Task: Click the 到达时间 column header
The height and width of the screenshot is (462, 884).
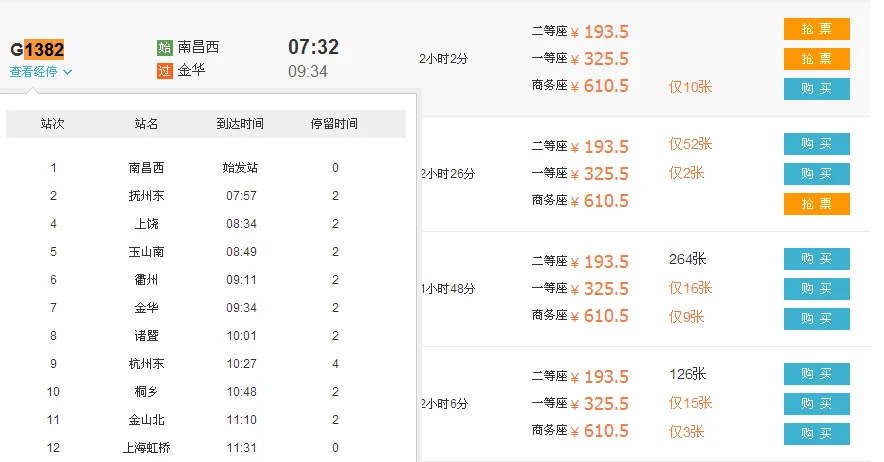Action: tap(240, 124)
